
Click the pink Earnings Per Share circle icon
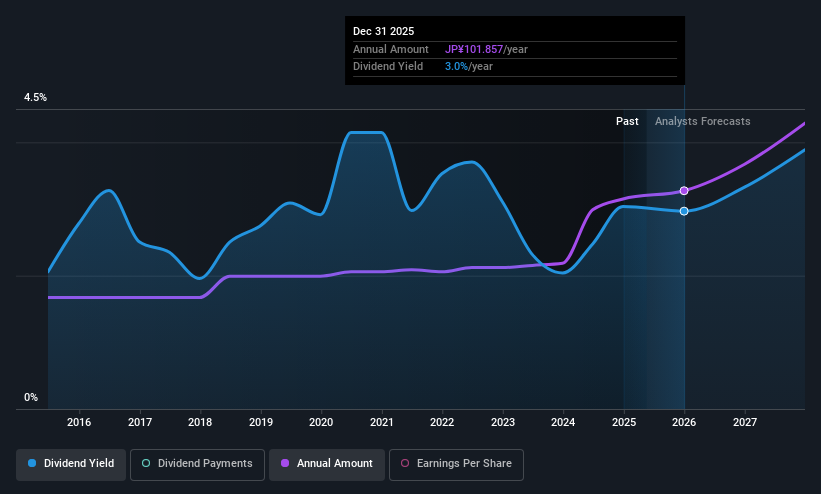pyautogui.click(x=405, y=464)
